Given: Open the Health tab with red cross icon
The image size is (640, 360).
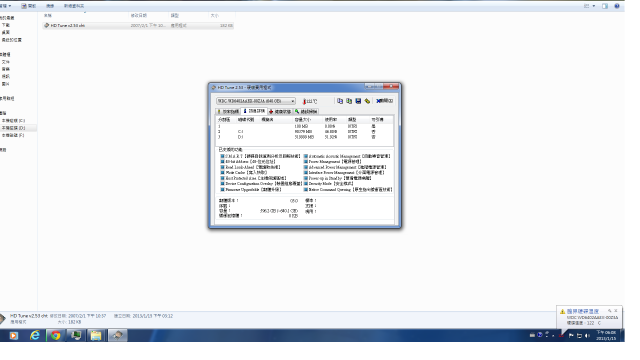Looking at the screenshot, I should tap(280, 111).
